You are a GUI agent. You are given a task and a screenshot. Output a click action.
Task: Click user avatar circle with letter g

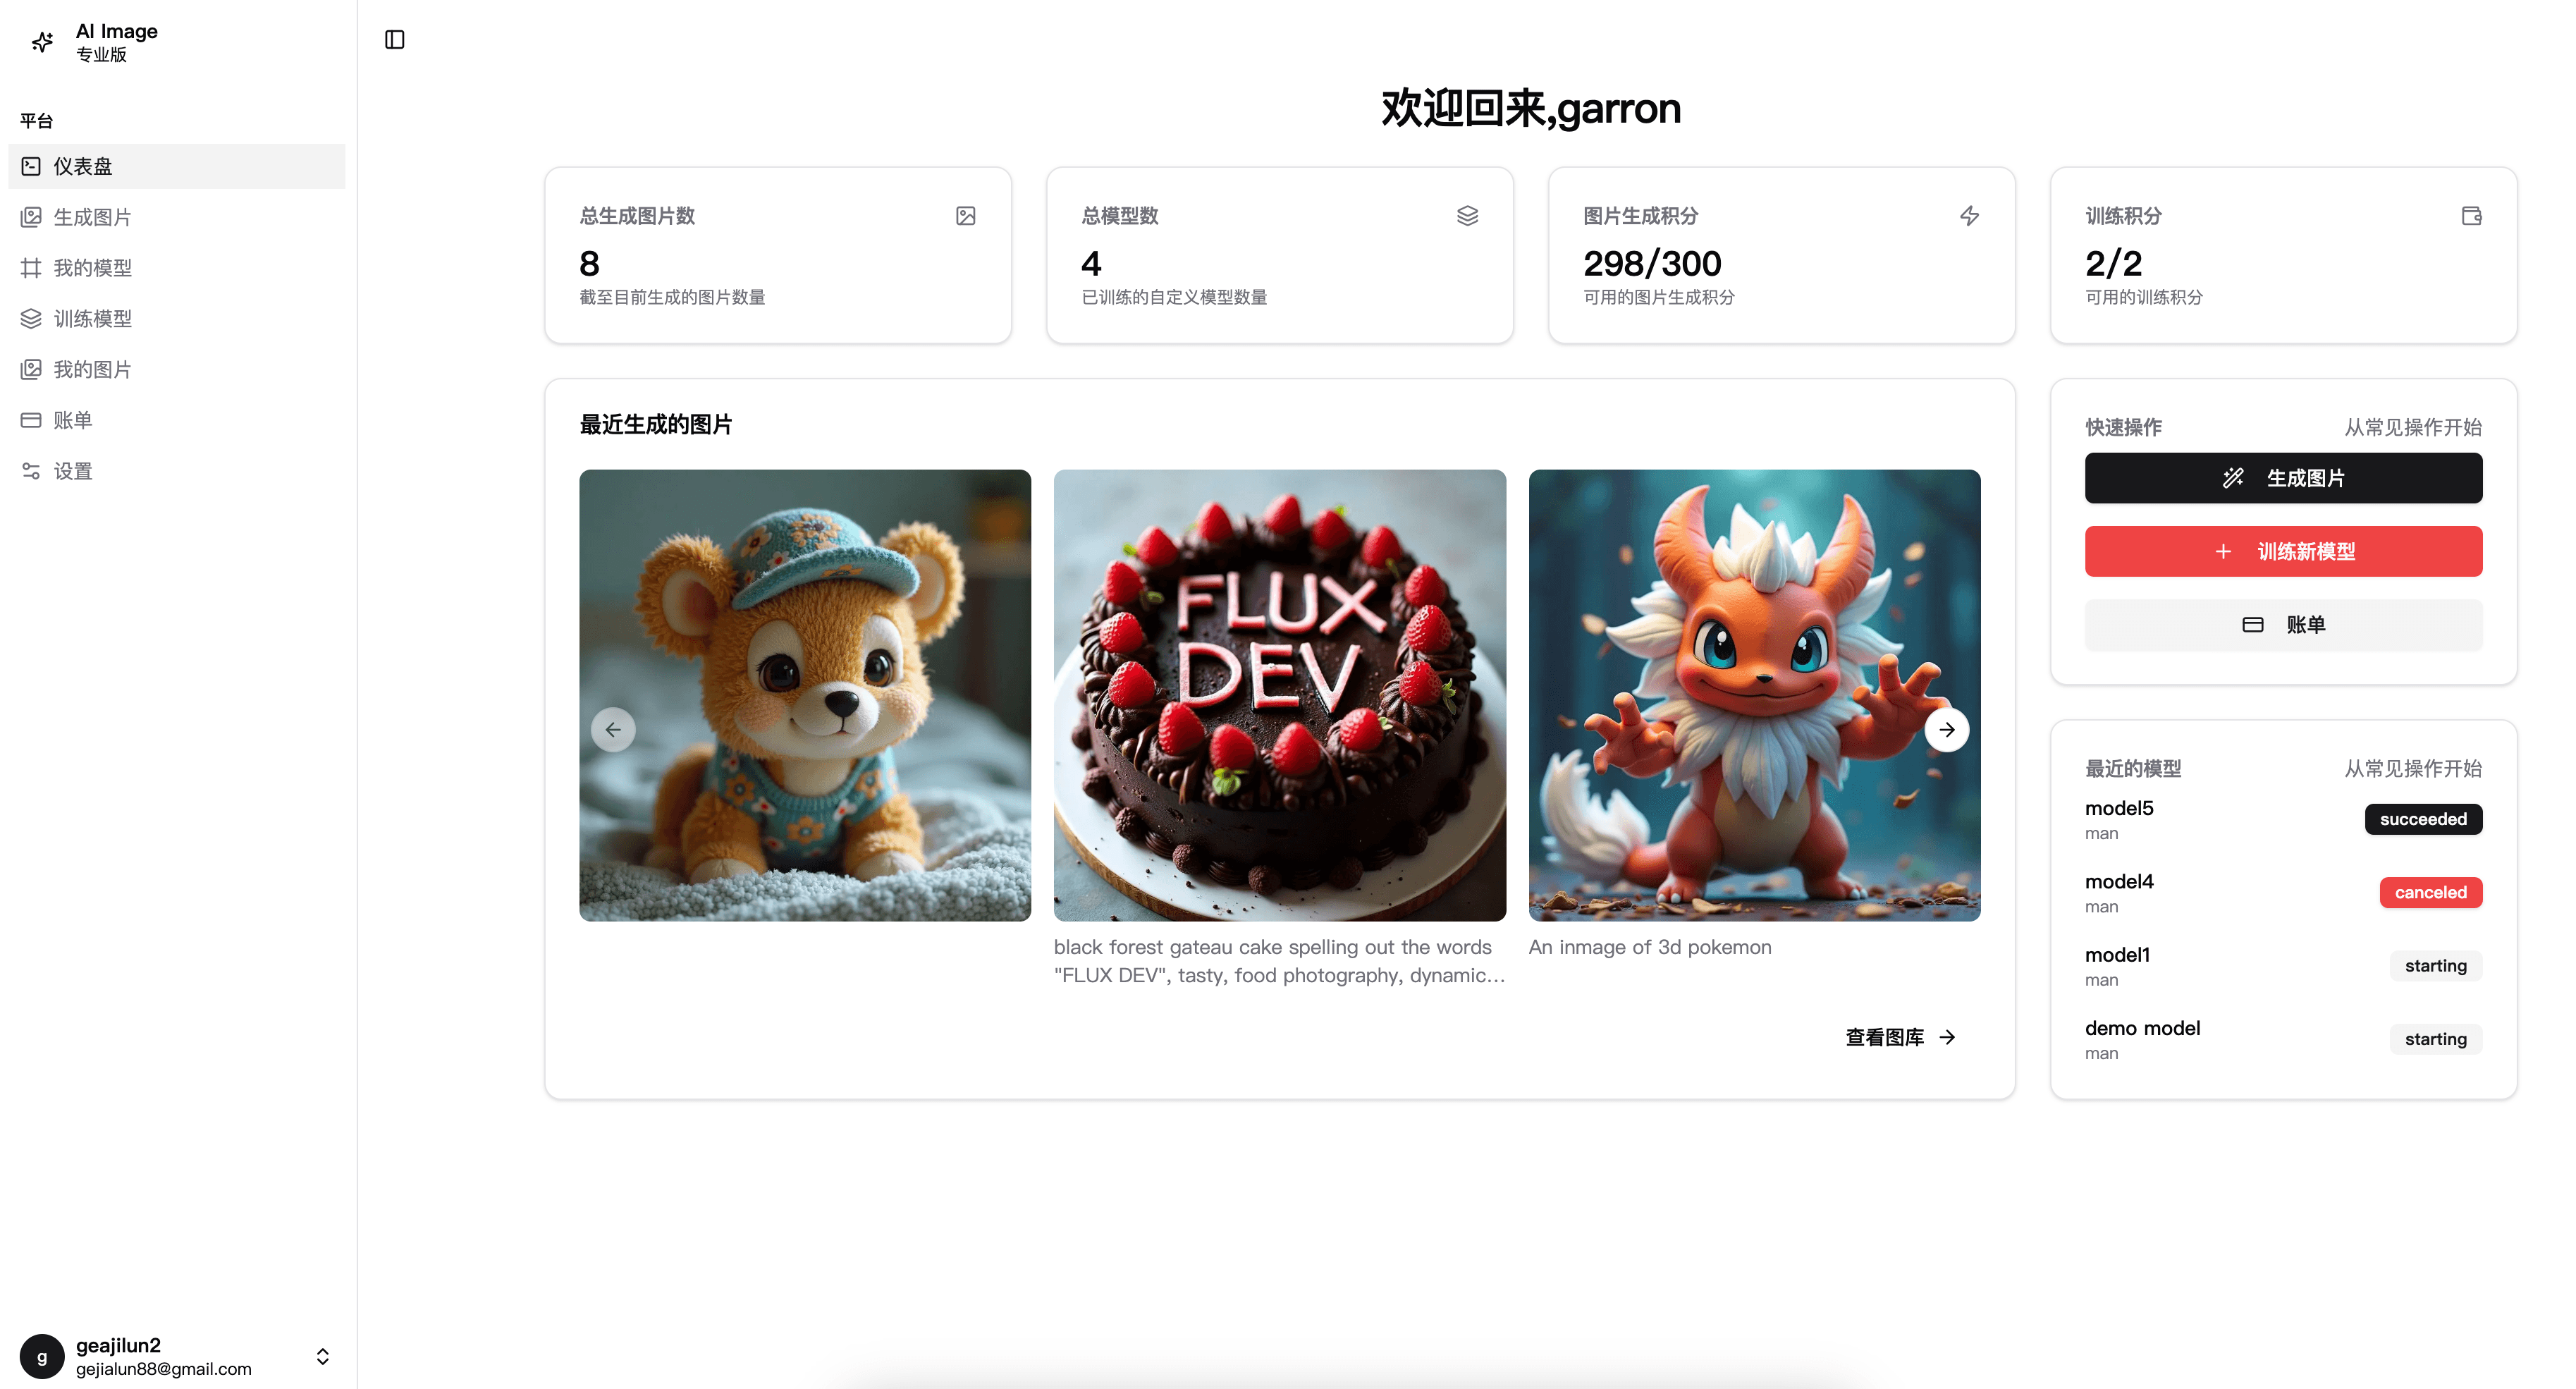42,1356
